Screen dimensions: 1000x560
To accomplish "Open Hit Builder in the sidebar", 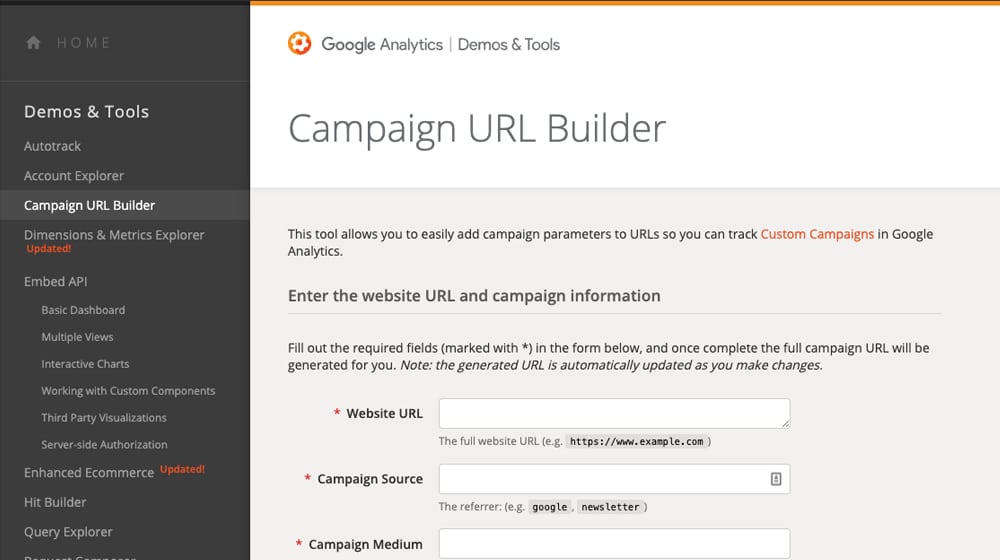I will point(55,502).
